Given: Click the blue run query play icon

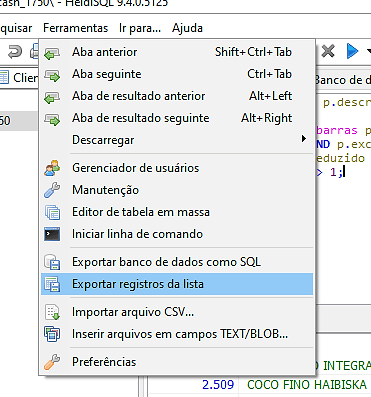Looking at the screenshot, I should point(352,51).
